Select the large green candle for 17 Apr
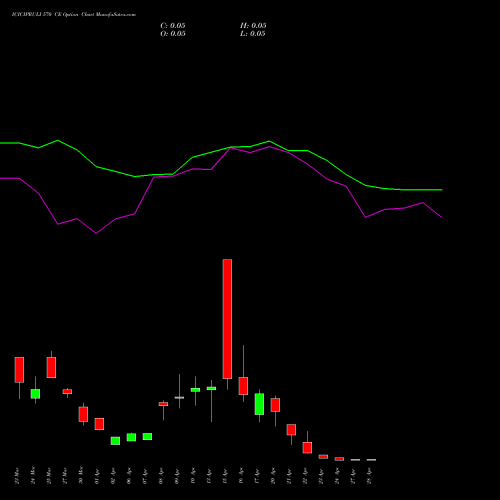The width and height of the screenshot is (500, 500). pyautogui.click(x=259, y=404)
